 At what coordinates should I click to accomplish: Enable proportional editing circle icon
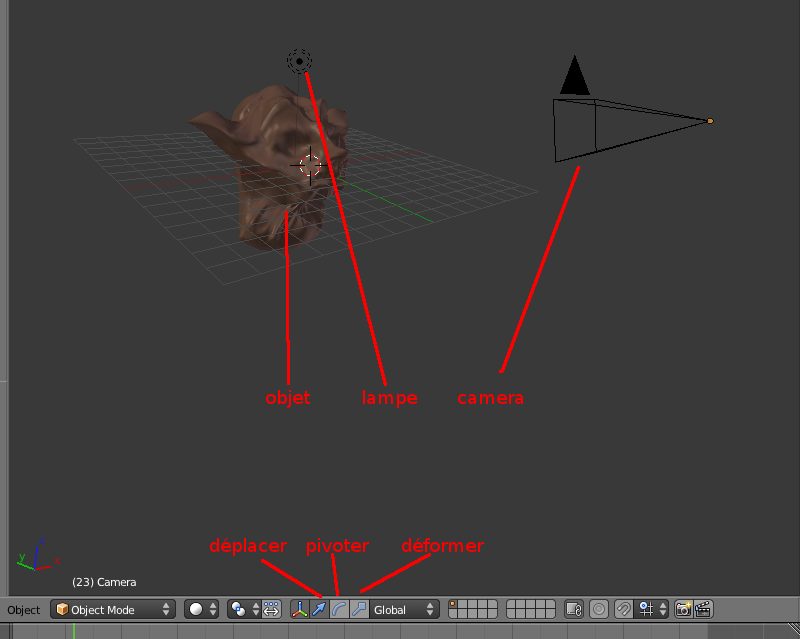[599, 609]
